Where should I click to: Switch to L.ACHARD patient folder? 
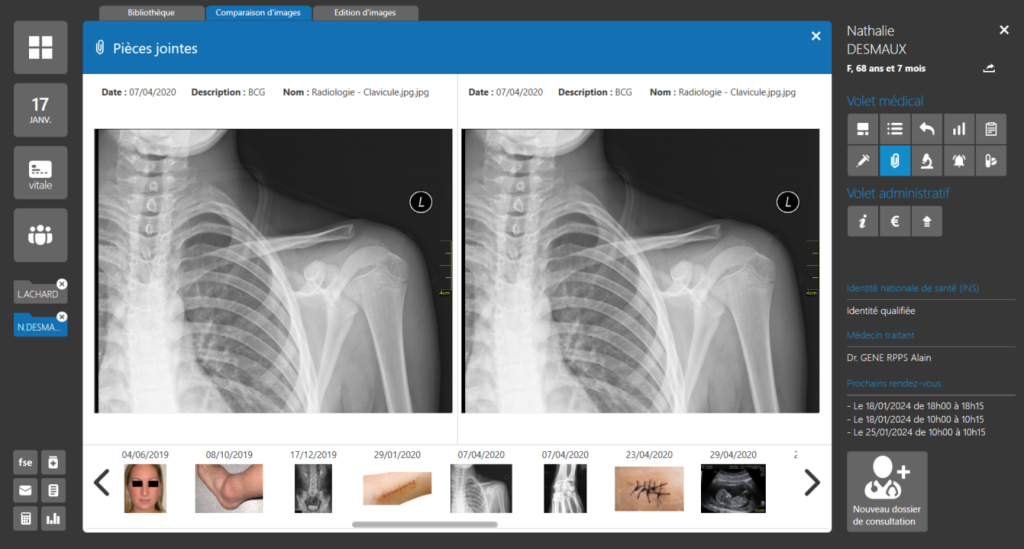[x=36, y=294]
